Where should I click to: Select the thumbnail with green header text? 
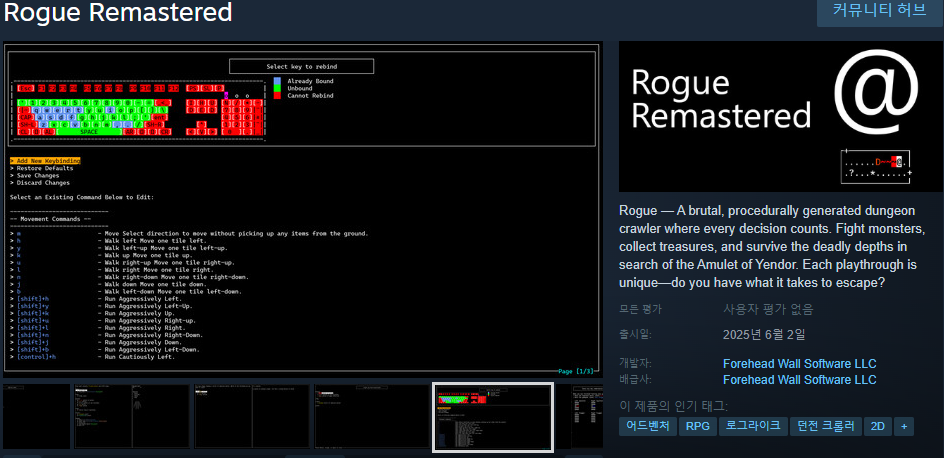(132, 417)
